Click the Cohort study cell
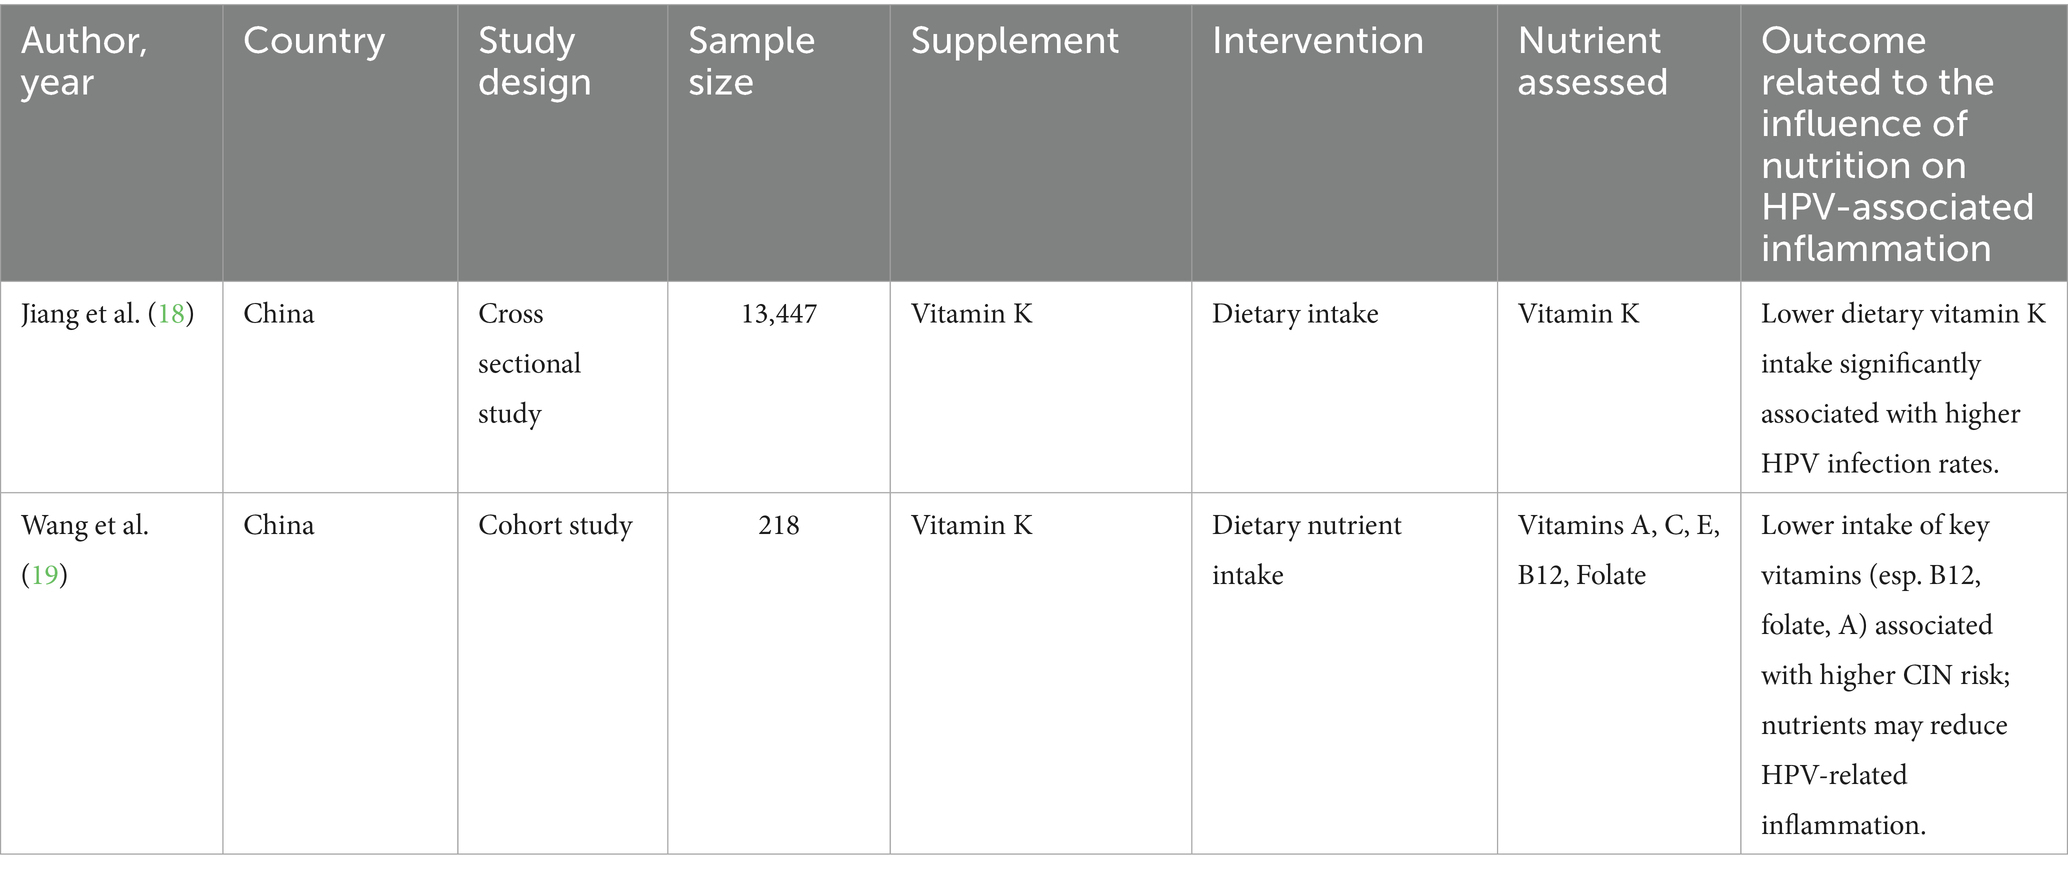This screenshot has height=872, width=2068. click(x=556, y=525)
